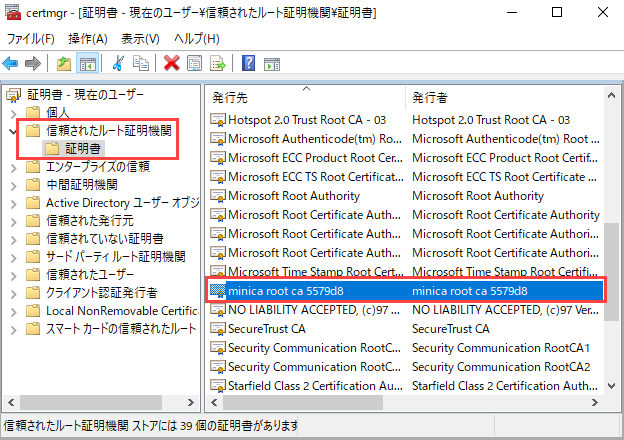
Task: Expand エンタープライズの信頼 node
Action: click(x=14, y=168)
